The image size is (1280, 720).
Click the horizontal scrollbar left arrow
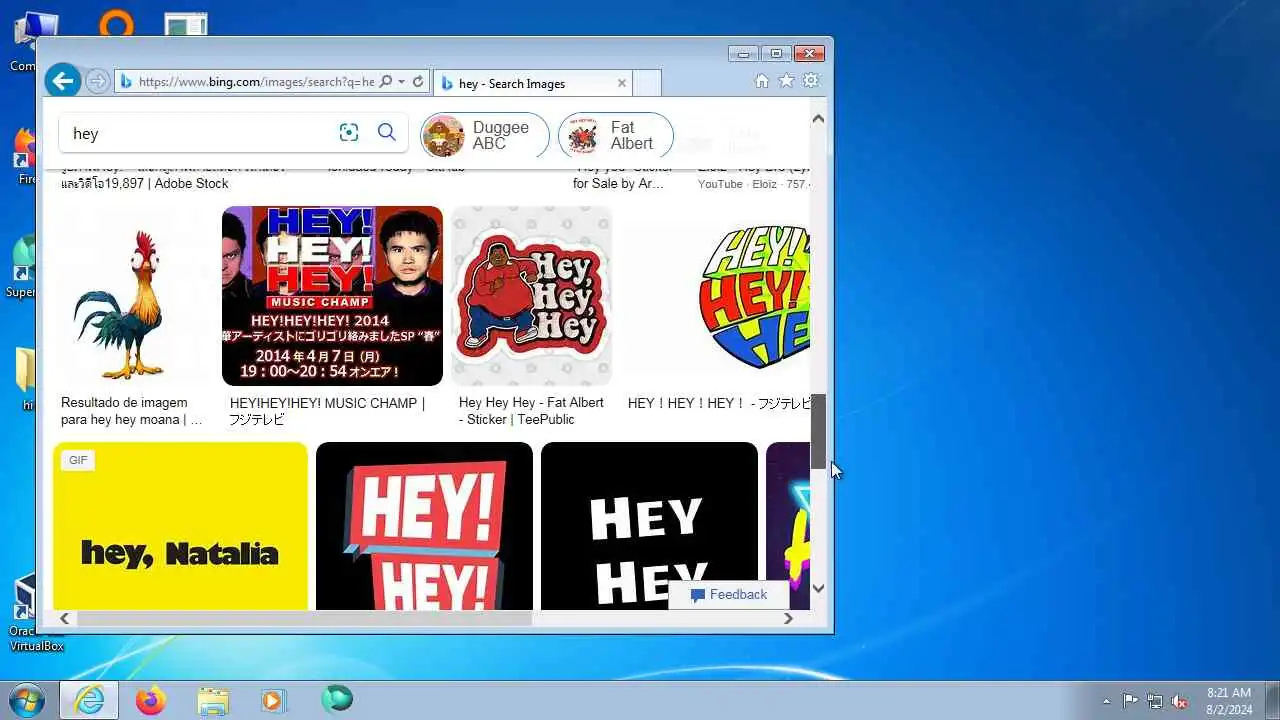pyautogui.click(x=64, y=618)
